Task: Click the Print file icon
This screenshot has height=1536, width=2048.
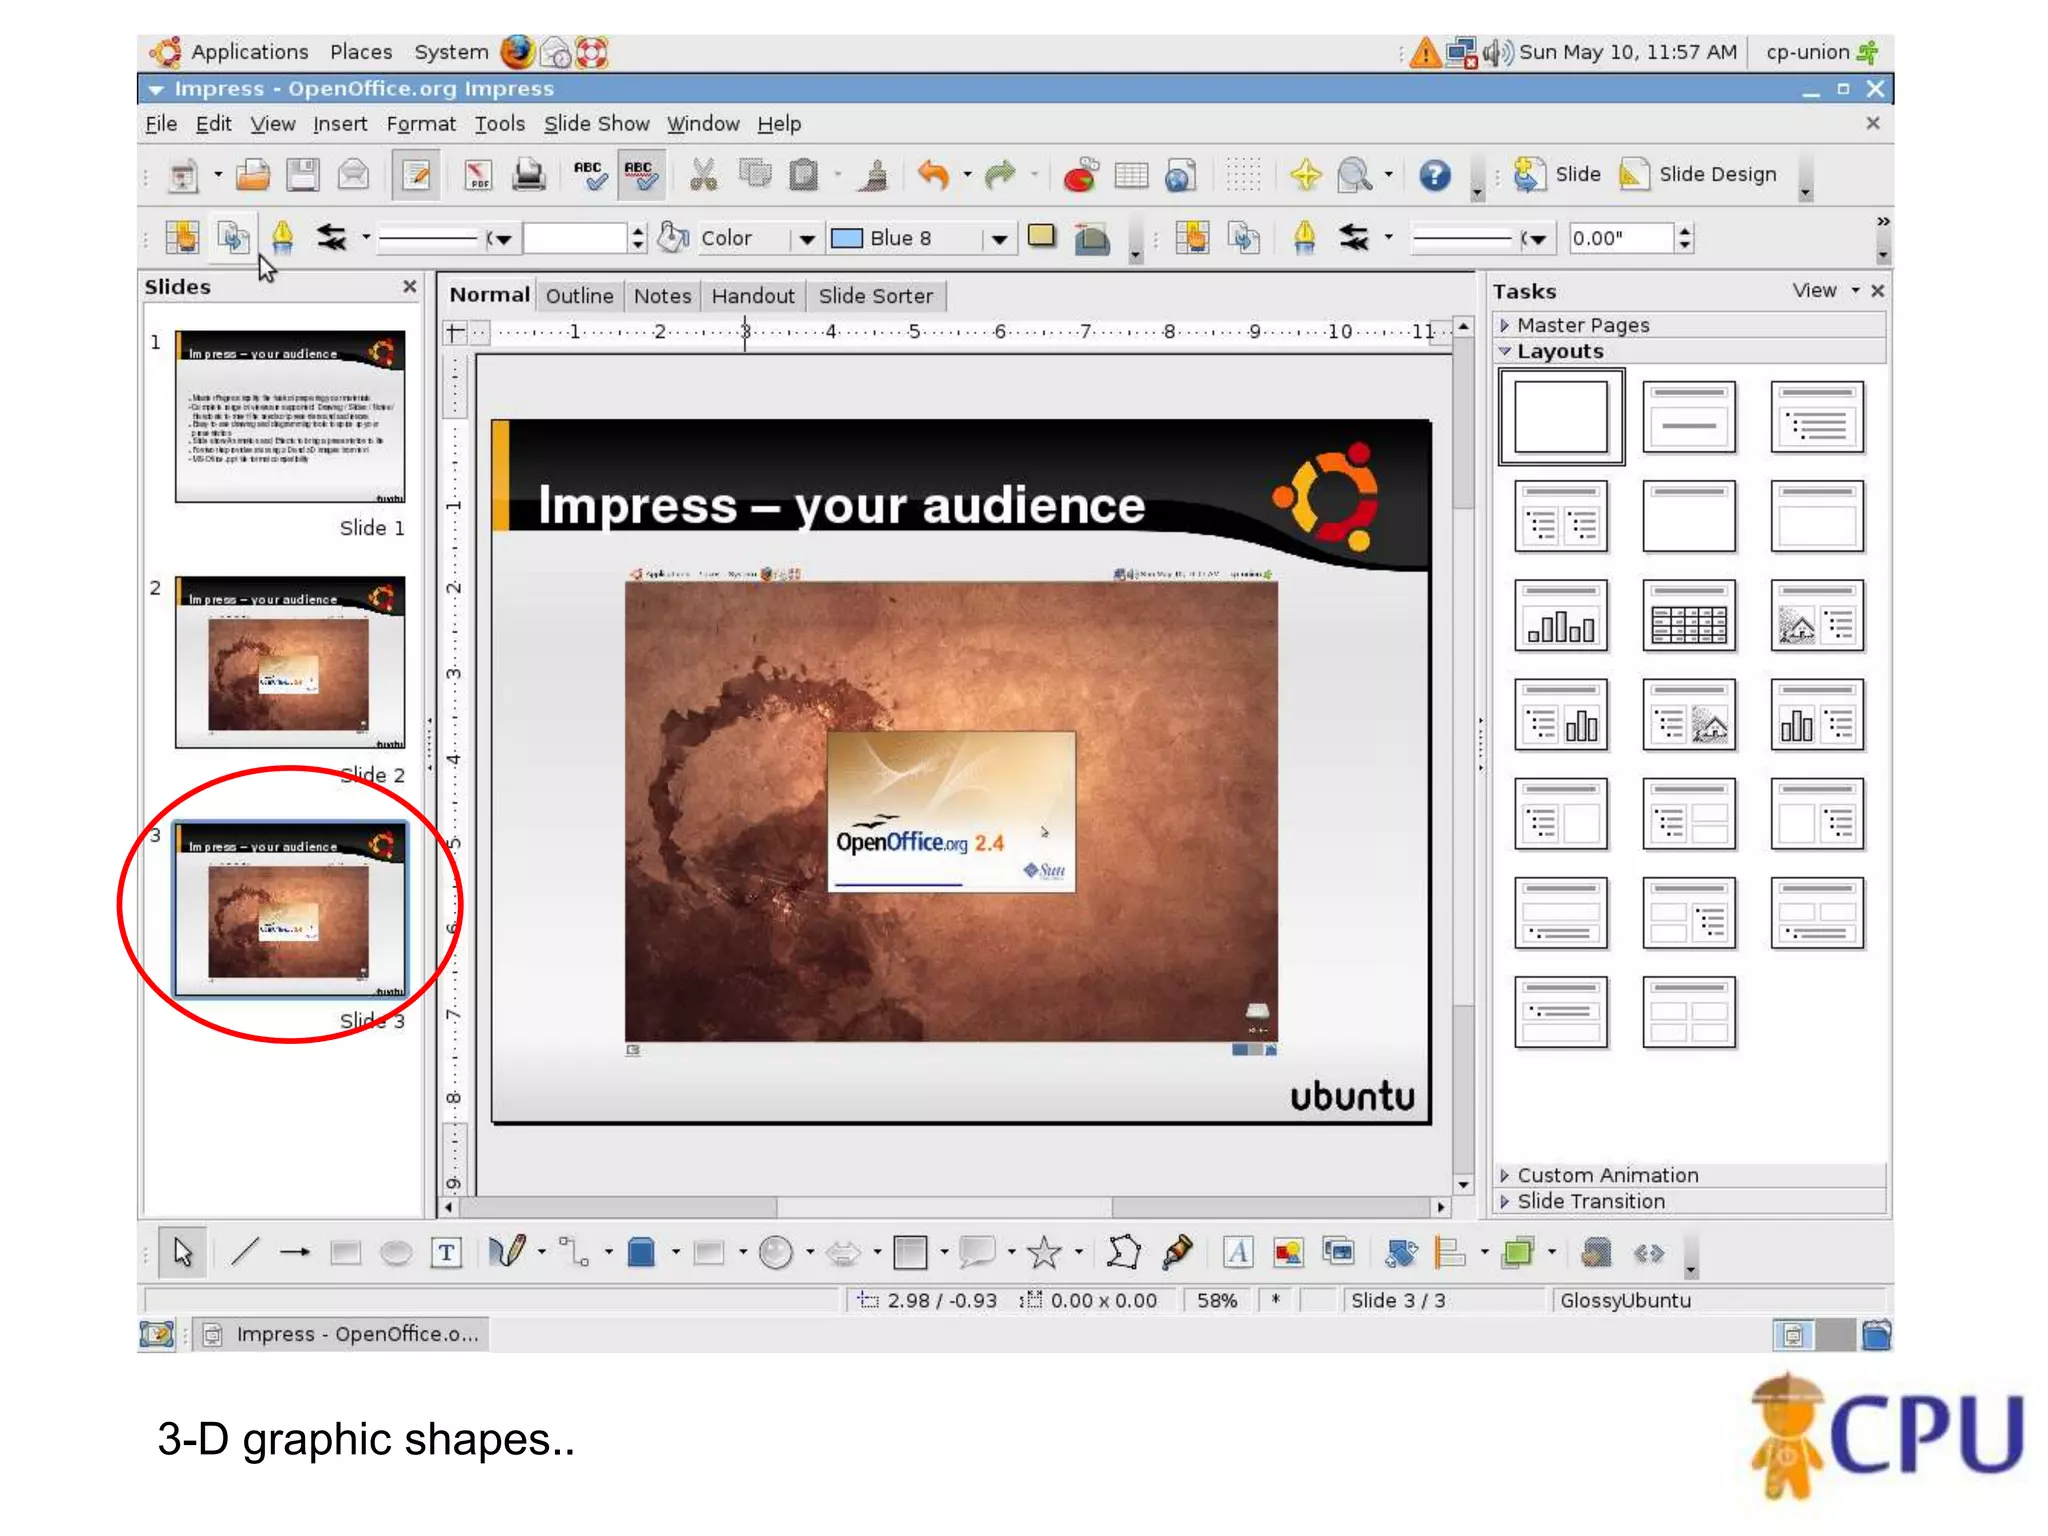Action: tap(529, 175)
